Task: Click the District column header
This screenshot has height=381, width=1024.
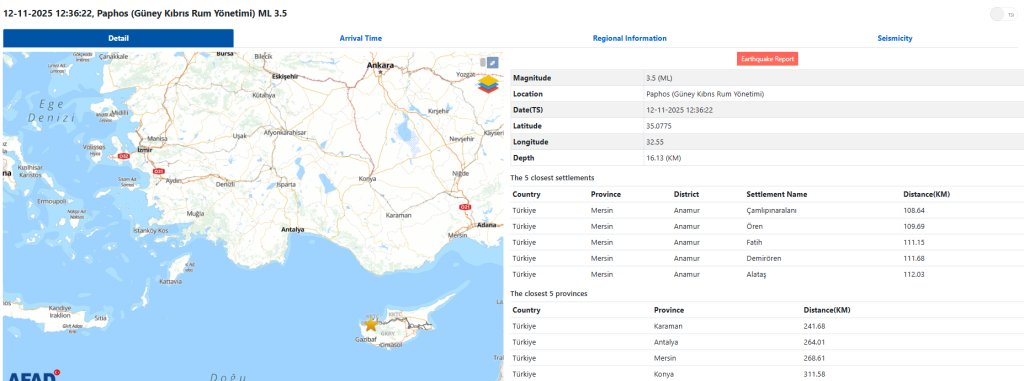Action: pyautogui.click(x=686, y=194)
